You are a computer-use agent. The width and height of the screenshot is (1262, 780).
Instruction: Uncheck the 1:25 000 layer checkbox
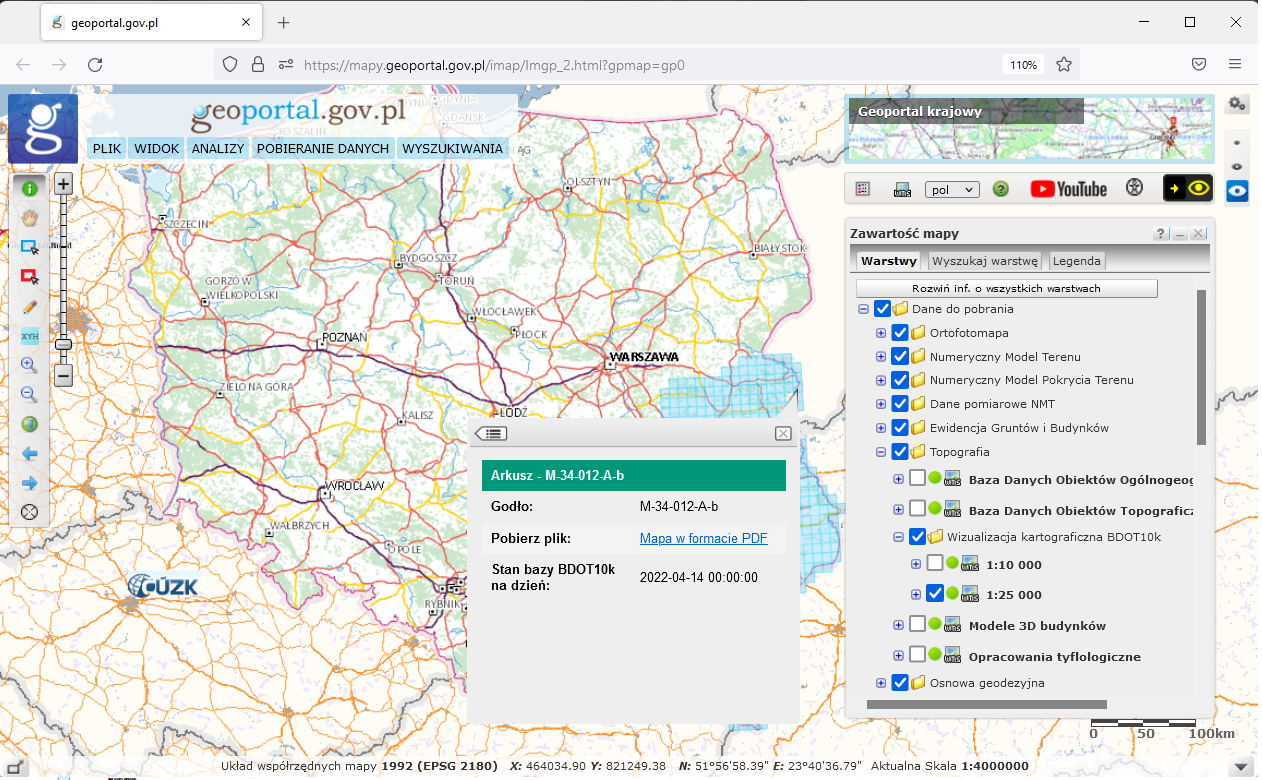(x=935, y=593)
